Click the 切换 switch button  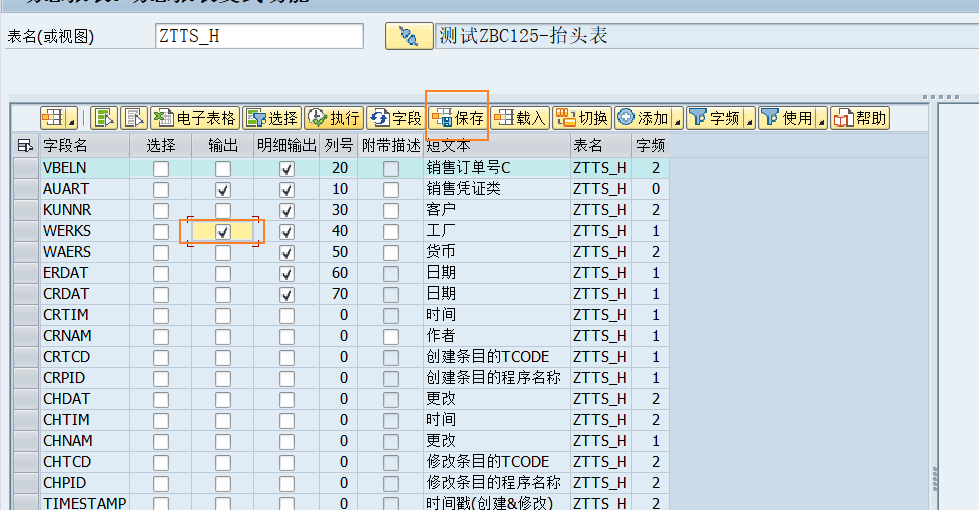pyautogui.click(x=582, y=118)
